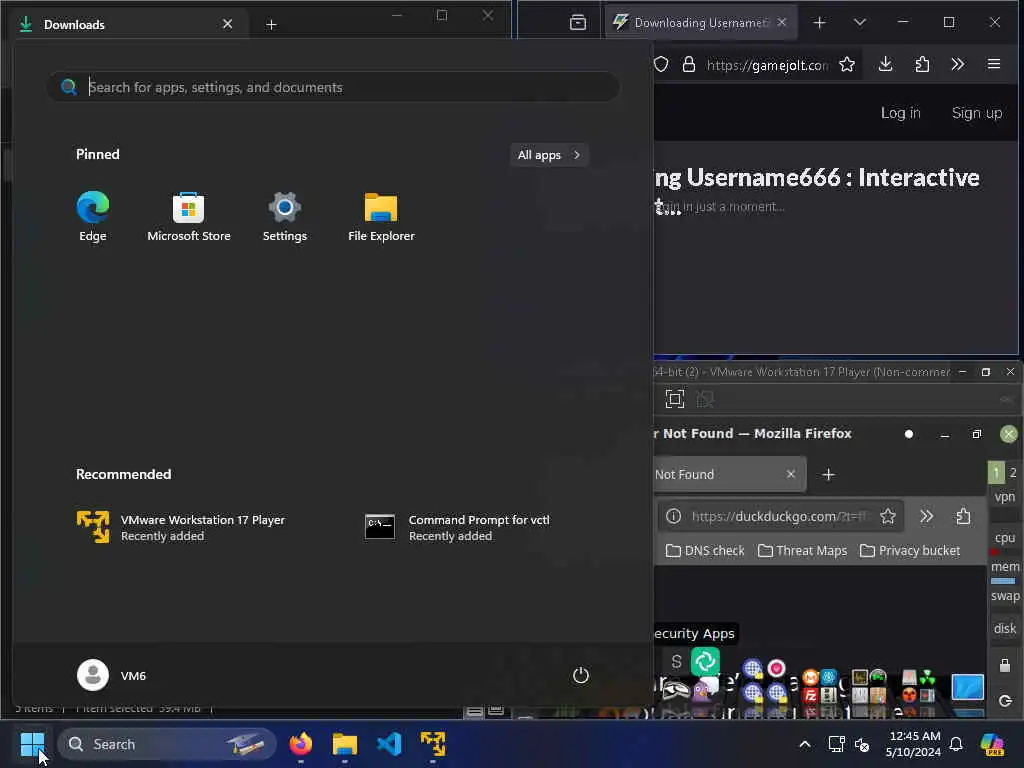This screenshot has width=1024, height=768.
Task: Switch to workspace 1 in VM panel
Action: (x=996, y=472)
